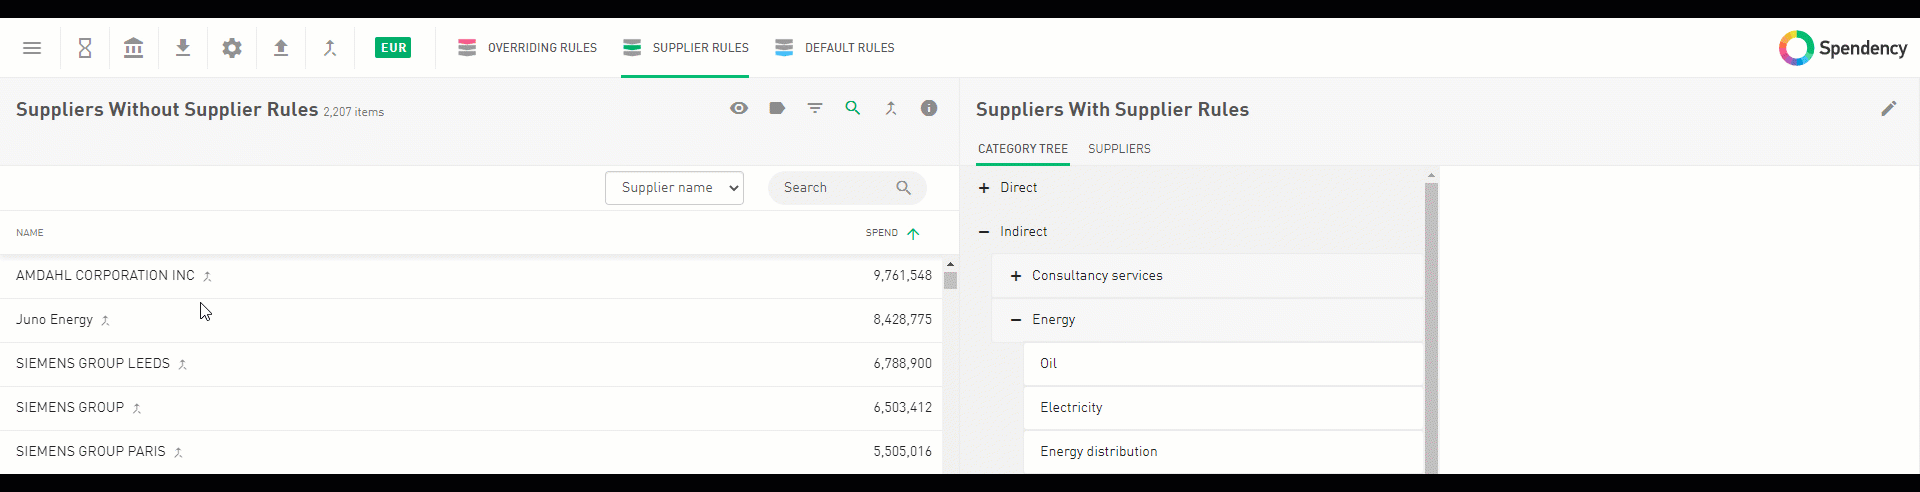
Task: Open the hamburger main menu
Action: (x=32, y=48)
